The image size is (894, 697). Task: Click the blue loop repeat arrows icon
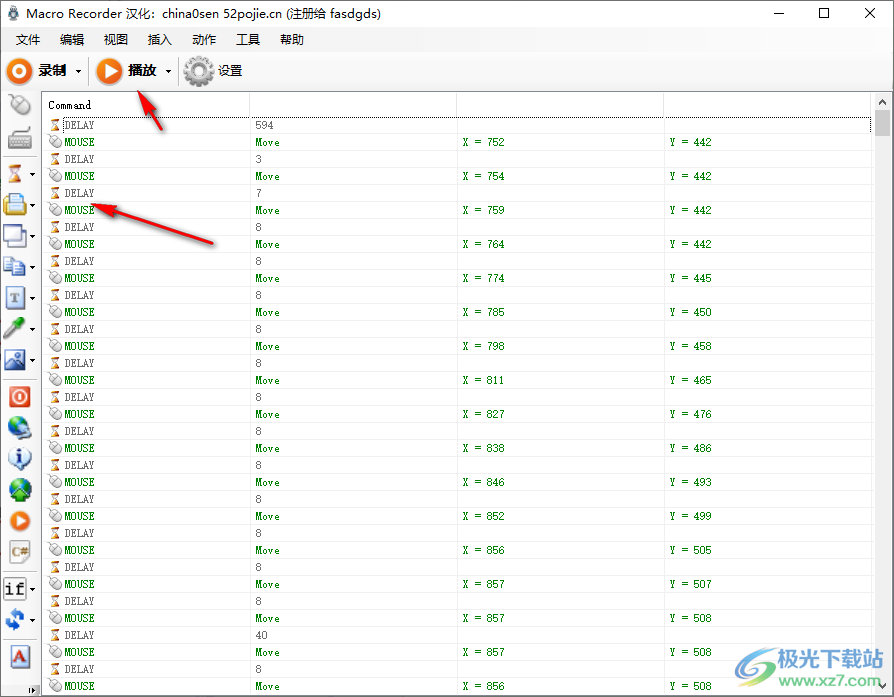click(15, 619)
